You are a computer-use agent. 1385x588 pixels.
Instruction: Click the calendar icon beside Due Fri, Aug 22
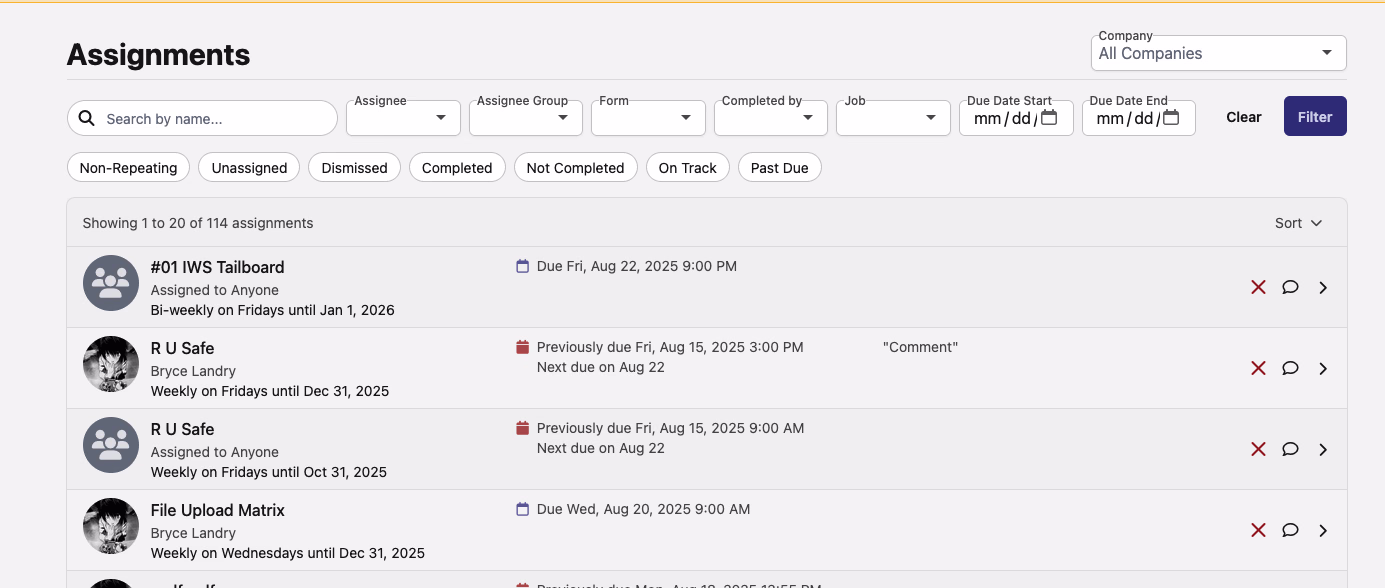coord(522,266)
